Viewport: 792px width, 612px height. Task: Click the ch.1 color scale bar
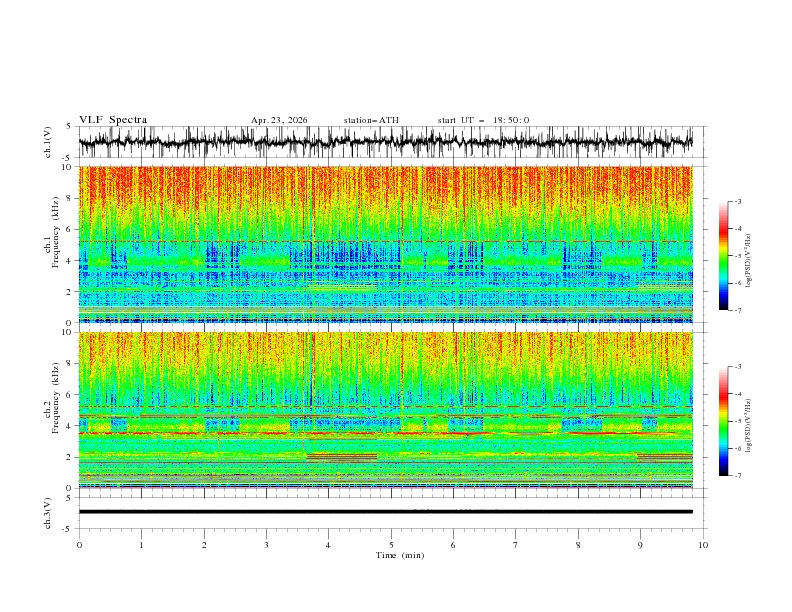point(723,256)
